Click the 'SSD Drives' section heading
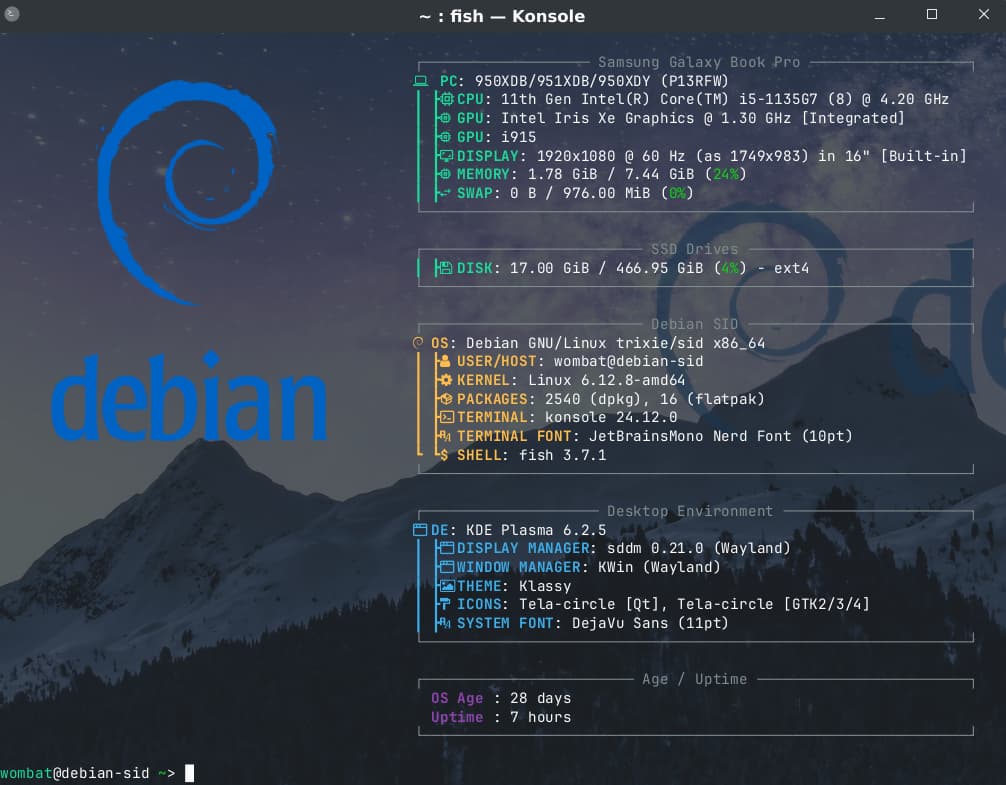 (694, 249)
